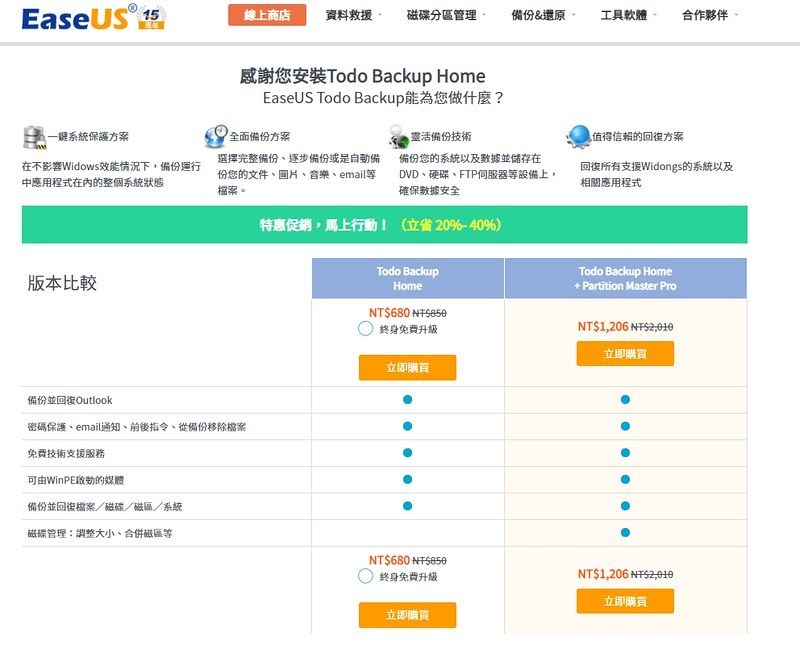Viewport: 800px width, 645px height.
Task: Open the 合作夥伴 menu
Action: 705,15
